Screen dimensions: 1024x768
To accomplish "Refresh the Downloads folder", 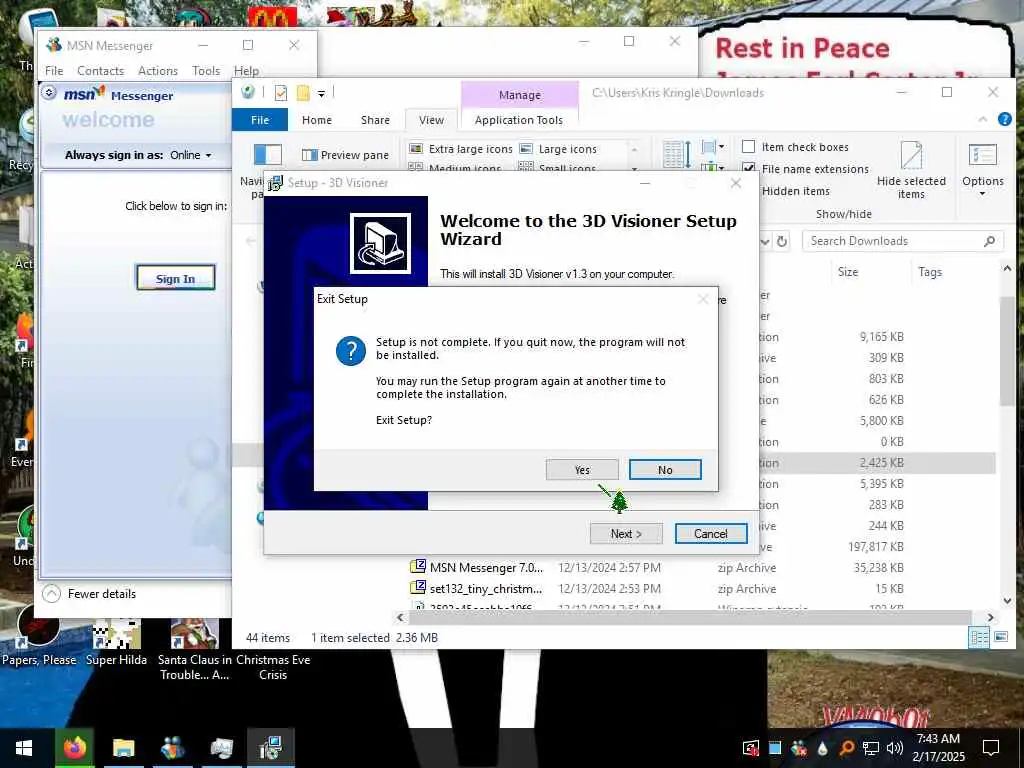I will [782, 242].
